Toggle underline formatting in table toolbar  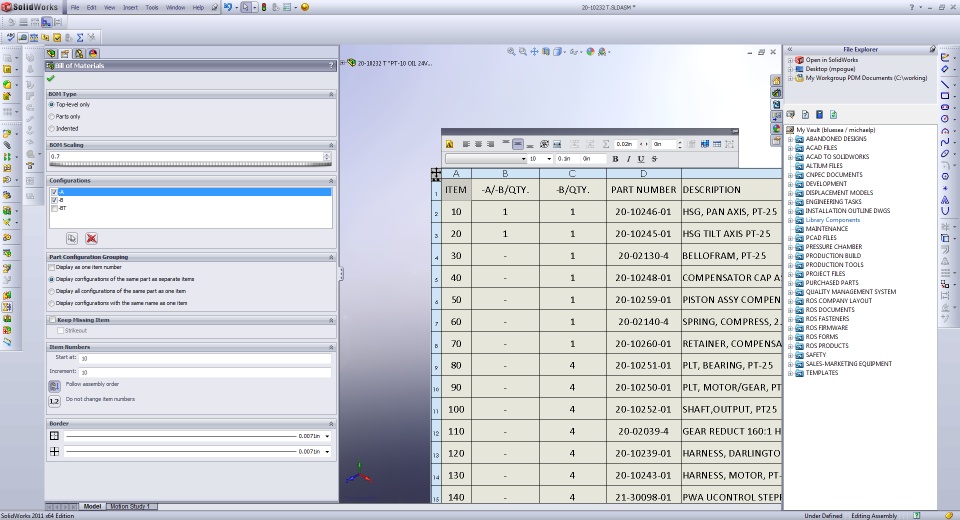coord(641,159)
